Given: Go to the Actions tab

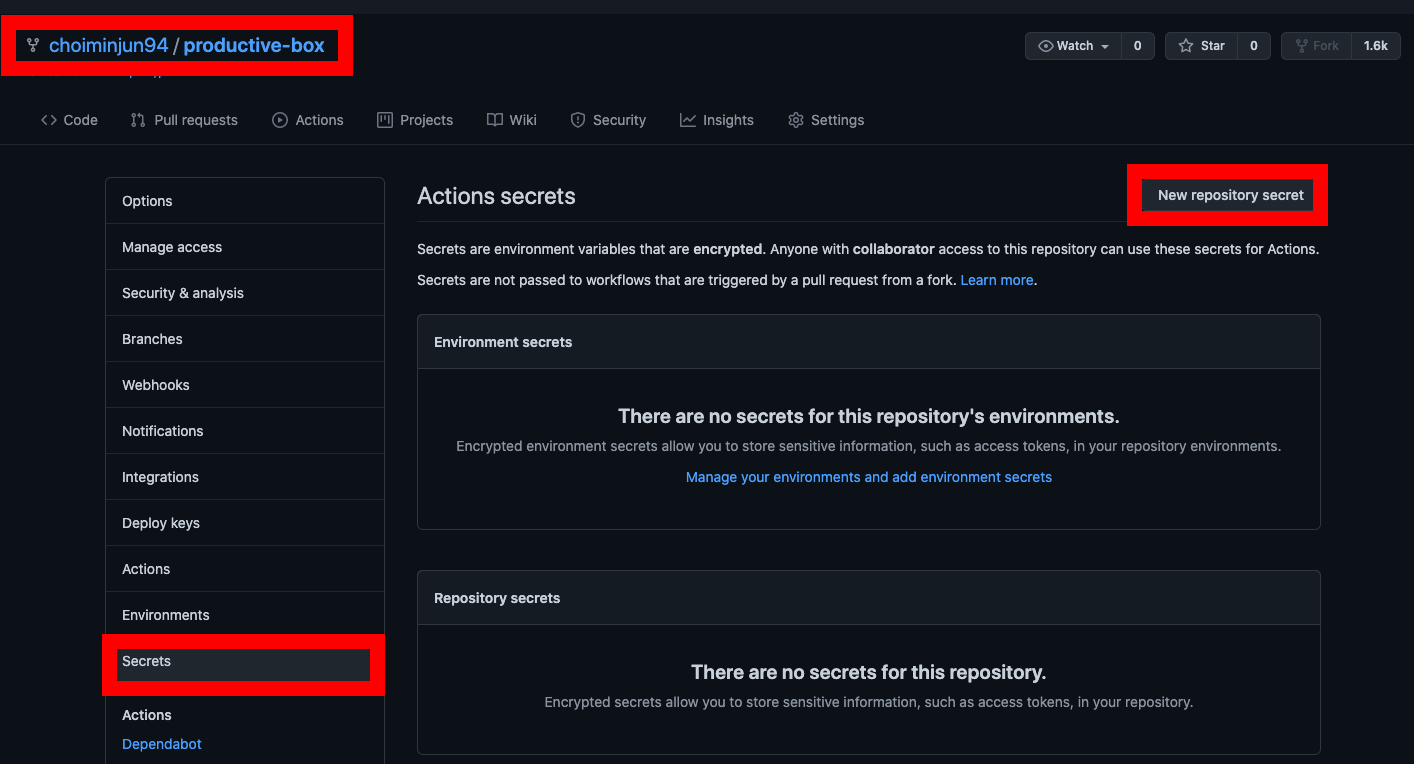Looking at the screenshot, I should pos(308,120).
